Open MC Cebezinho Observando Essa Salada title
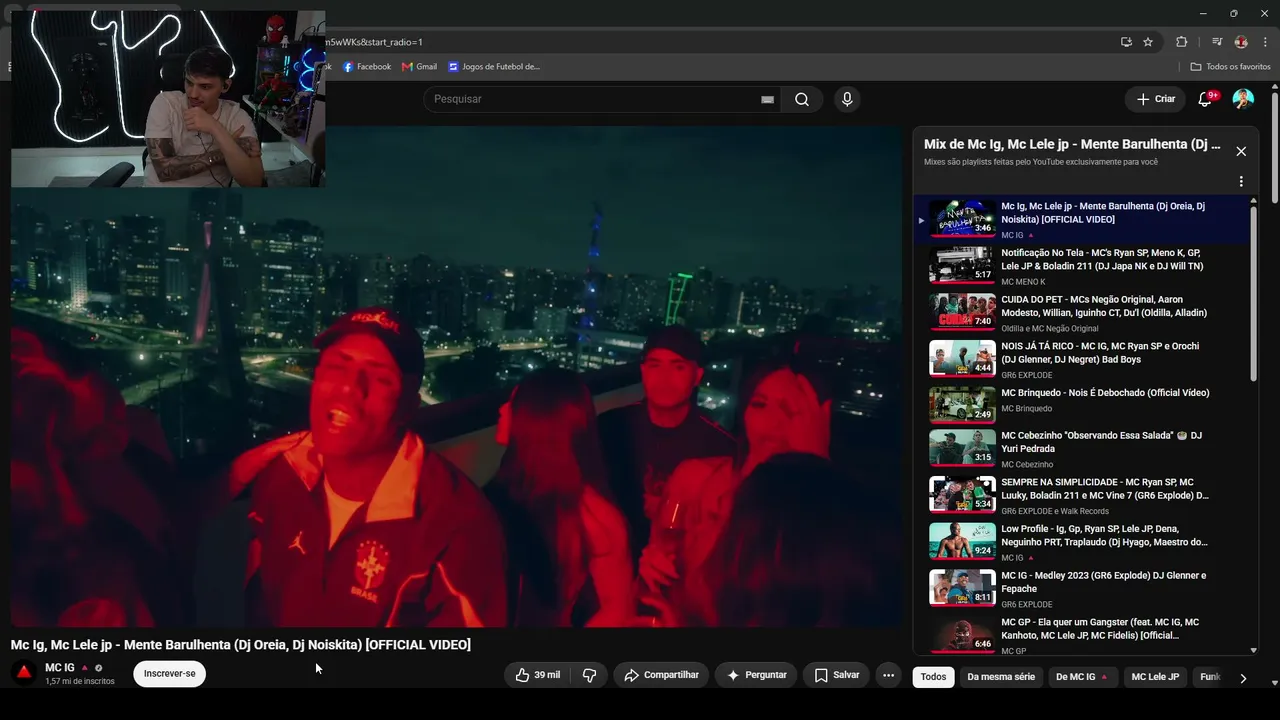Screen dimensions: 1280x720 [1102, 442]
